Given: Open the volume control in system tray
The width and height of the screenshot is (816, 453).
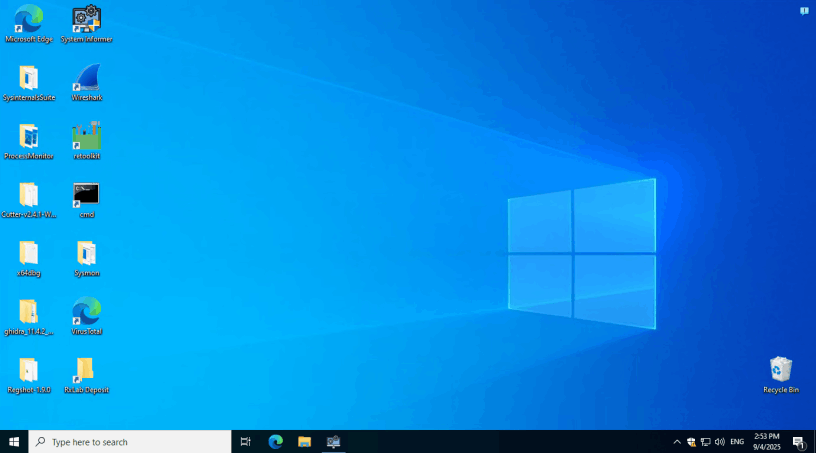Looking at the screenshot, I should pyautogui.click(x=719, y=442).
